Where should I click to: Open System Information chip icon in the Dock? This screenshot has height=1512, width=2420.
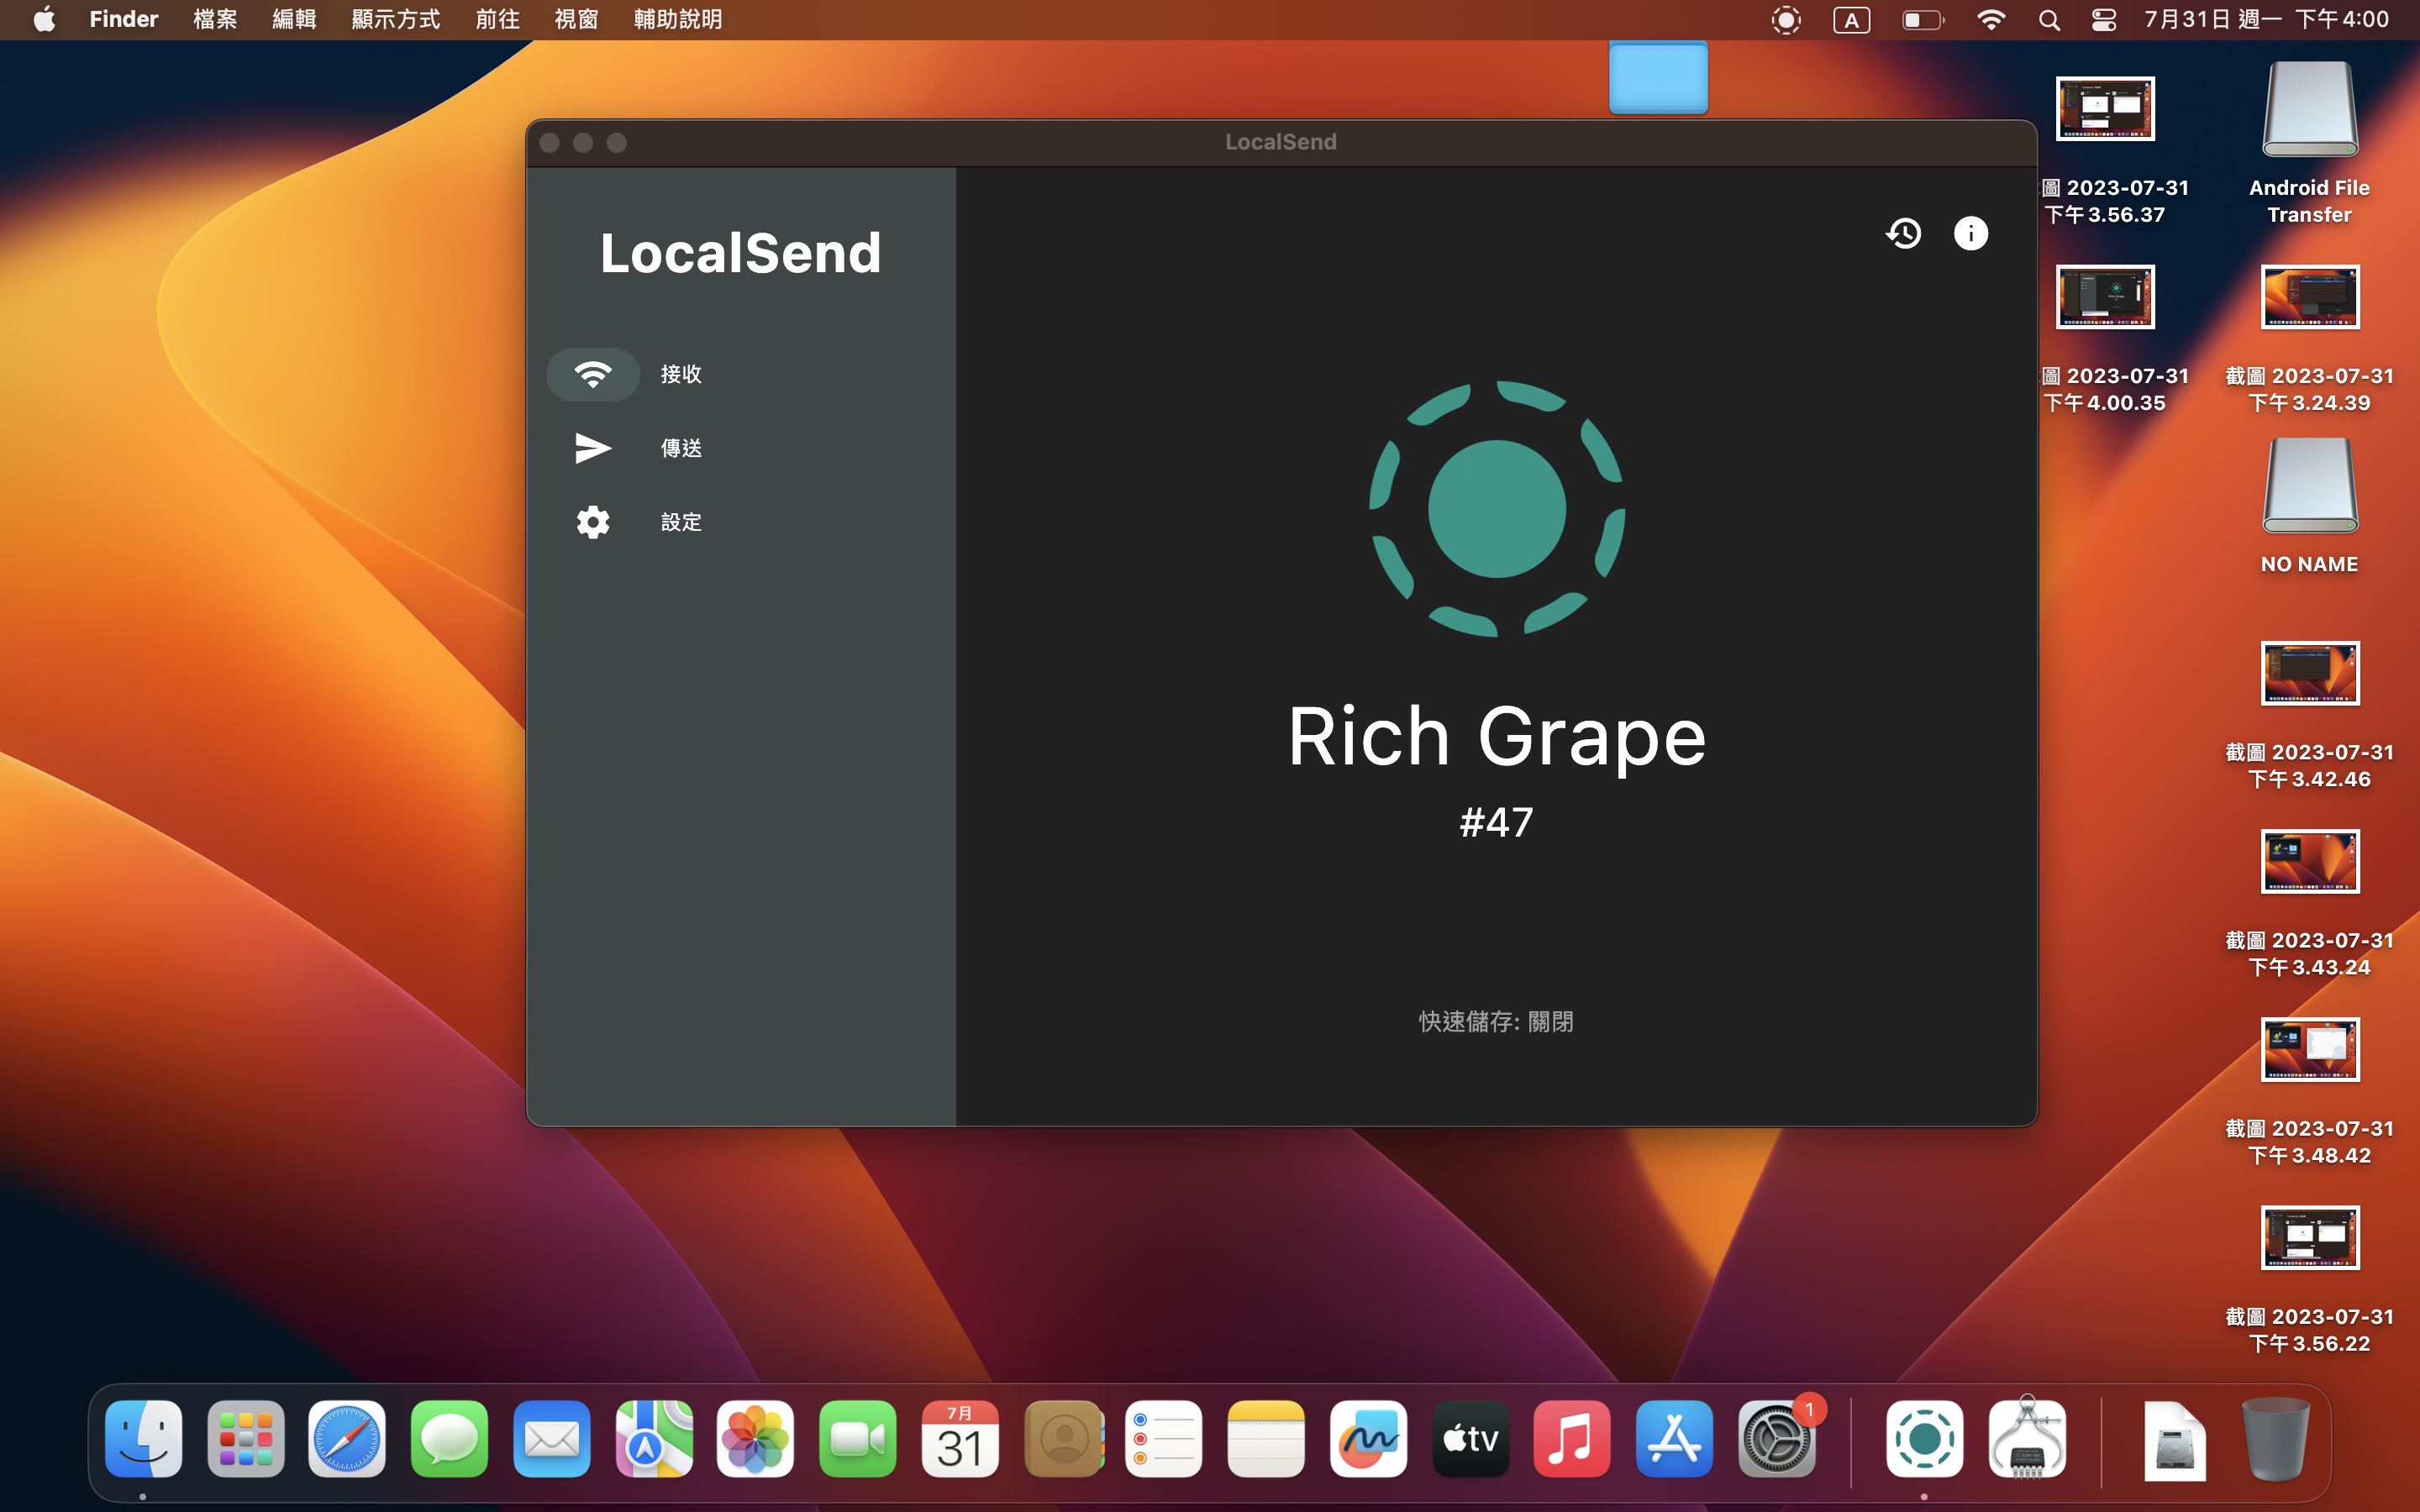coord(2027,1439)
